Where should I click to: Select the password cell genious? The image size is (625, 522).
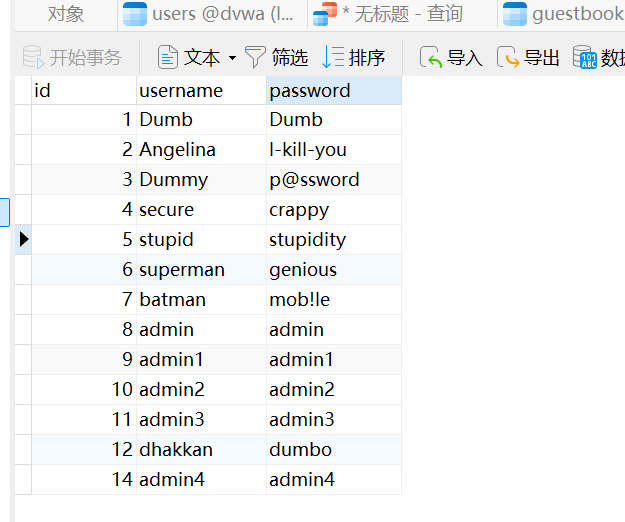(x=334, y=270)
